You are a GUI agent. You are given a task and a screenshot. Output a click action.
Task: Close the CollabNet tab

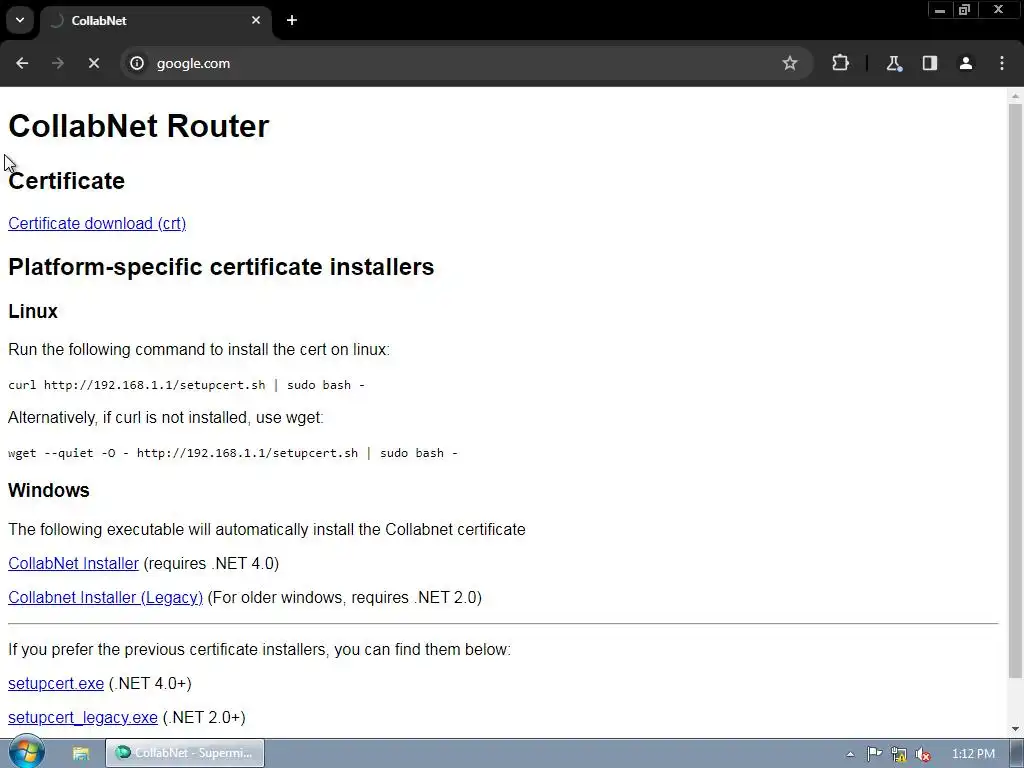(x=256, y=20)
